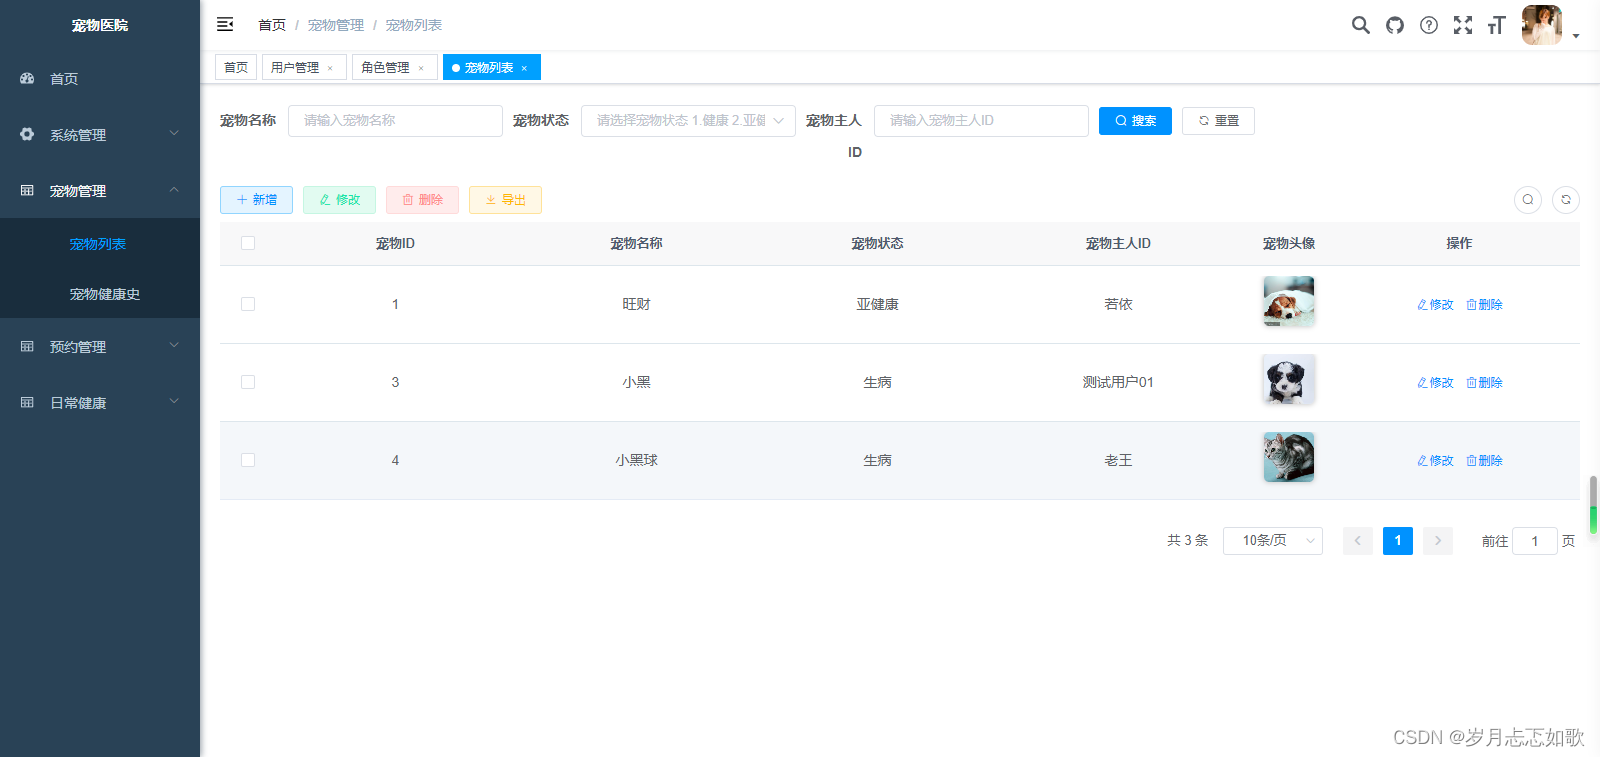Expand the 日常健康 sidebar menu
This screenshot has height=757, width=1600.
coord(100,402)
